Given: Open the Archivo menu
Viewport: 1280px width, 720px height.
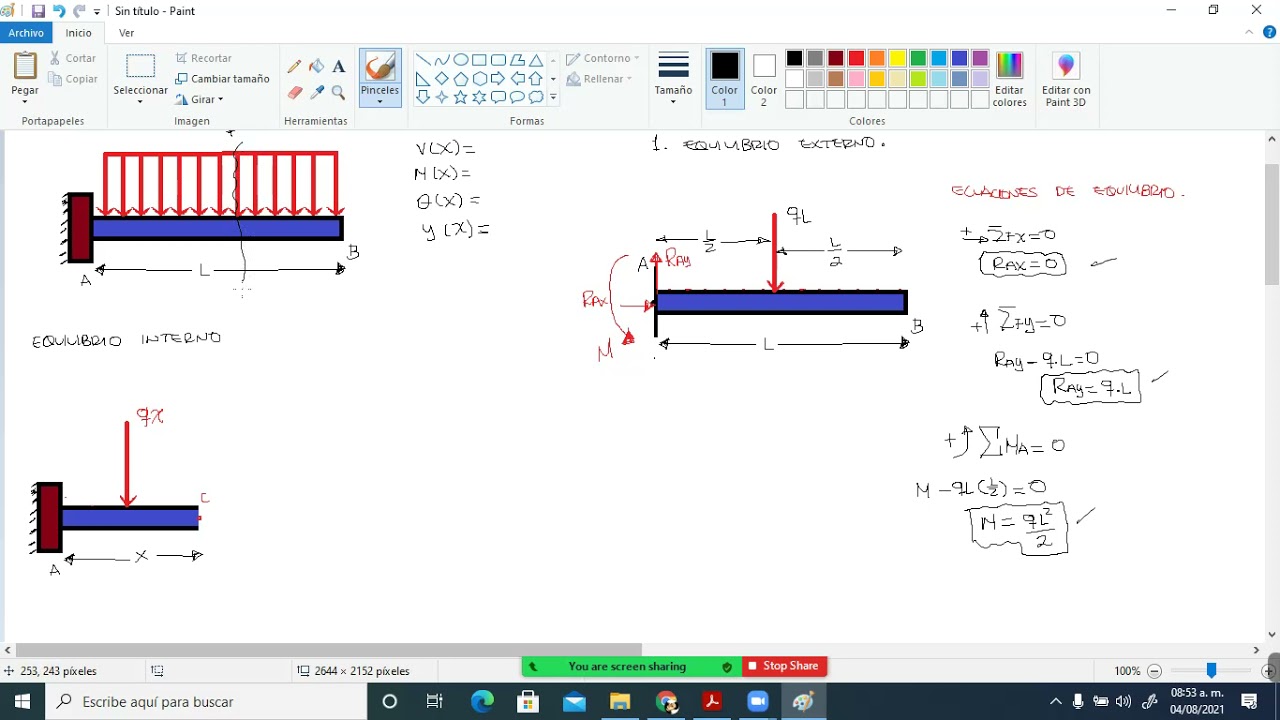Looking at the screenshot, I should tap(26, 33).
